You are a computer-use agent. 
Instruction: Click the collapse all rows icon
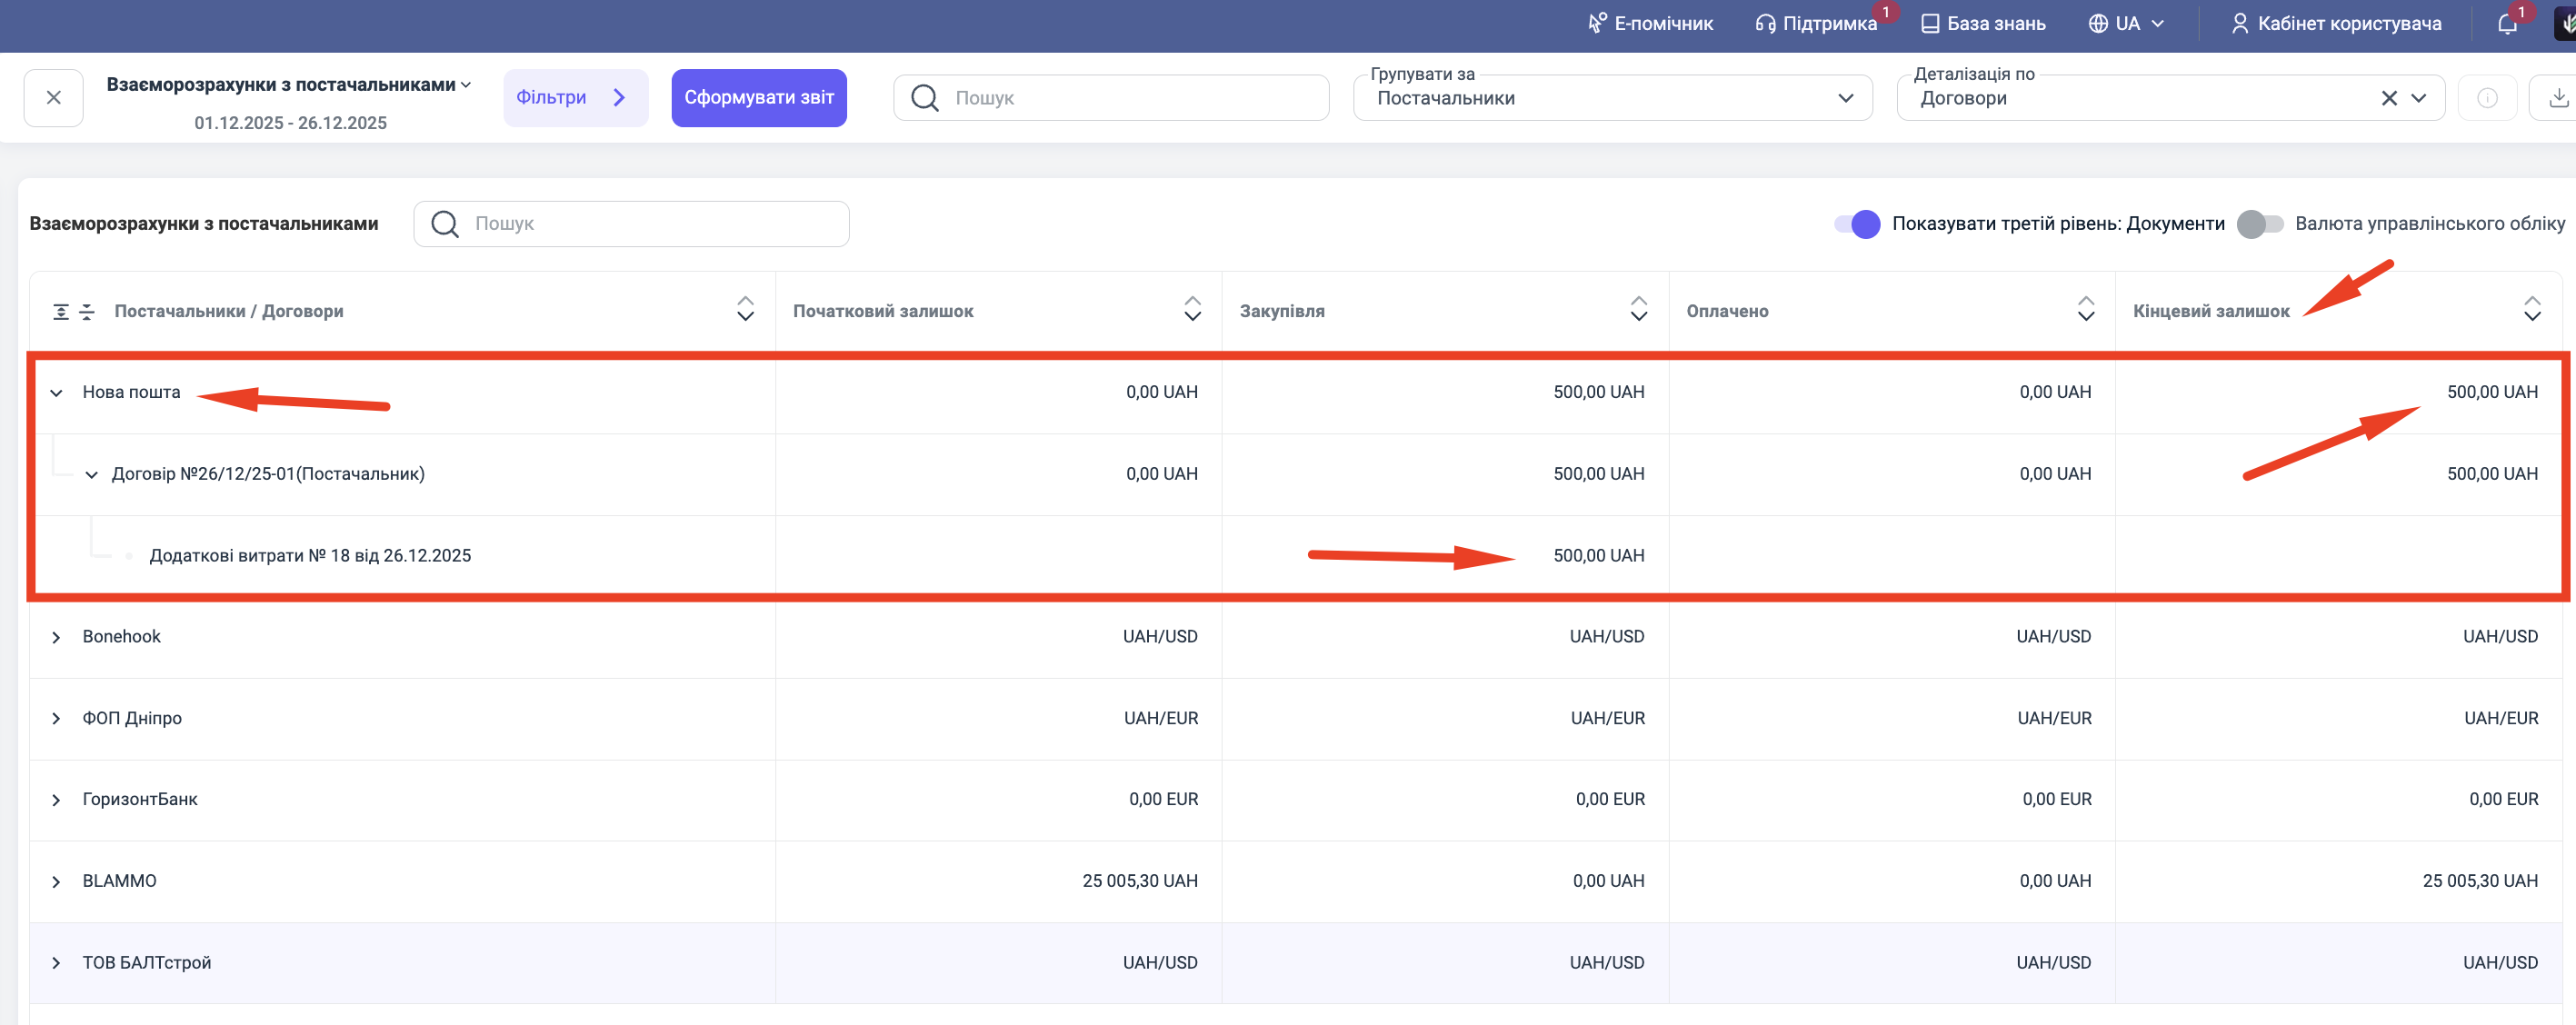87,312
